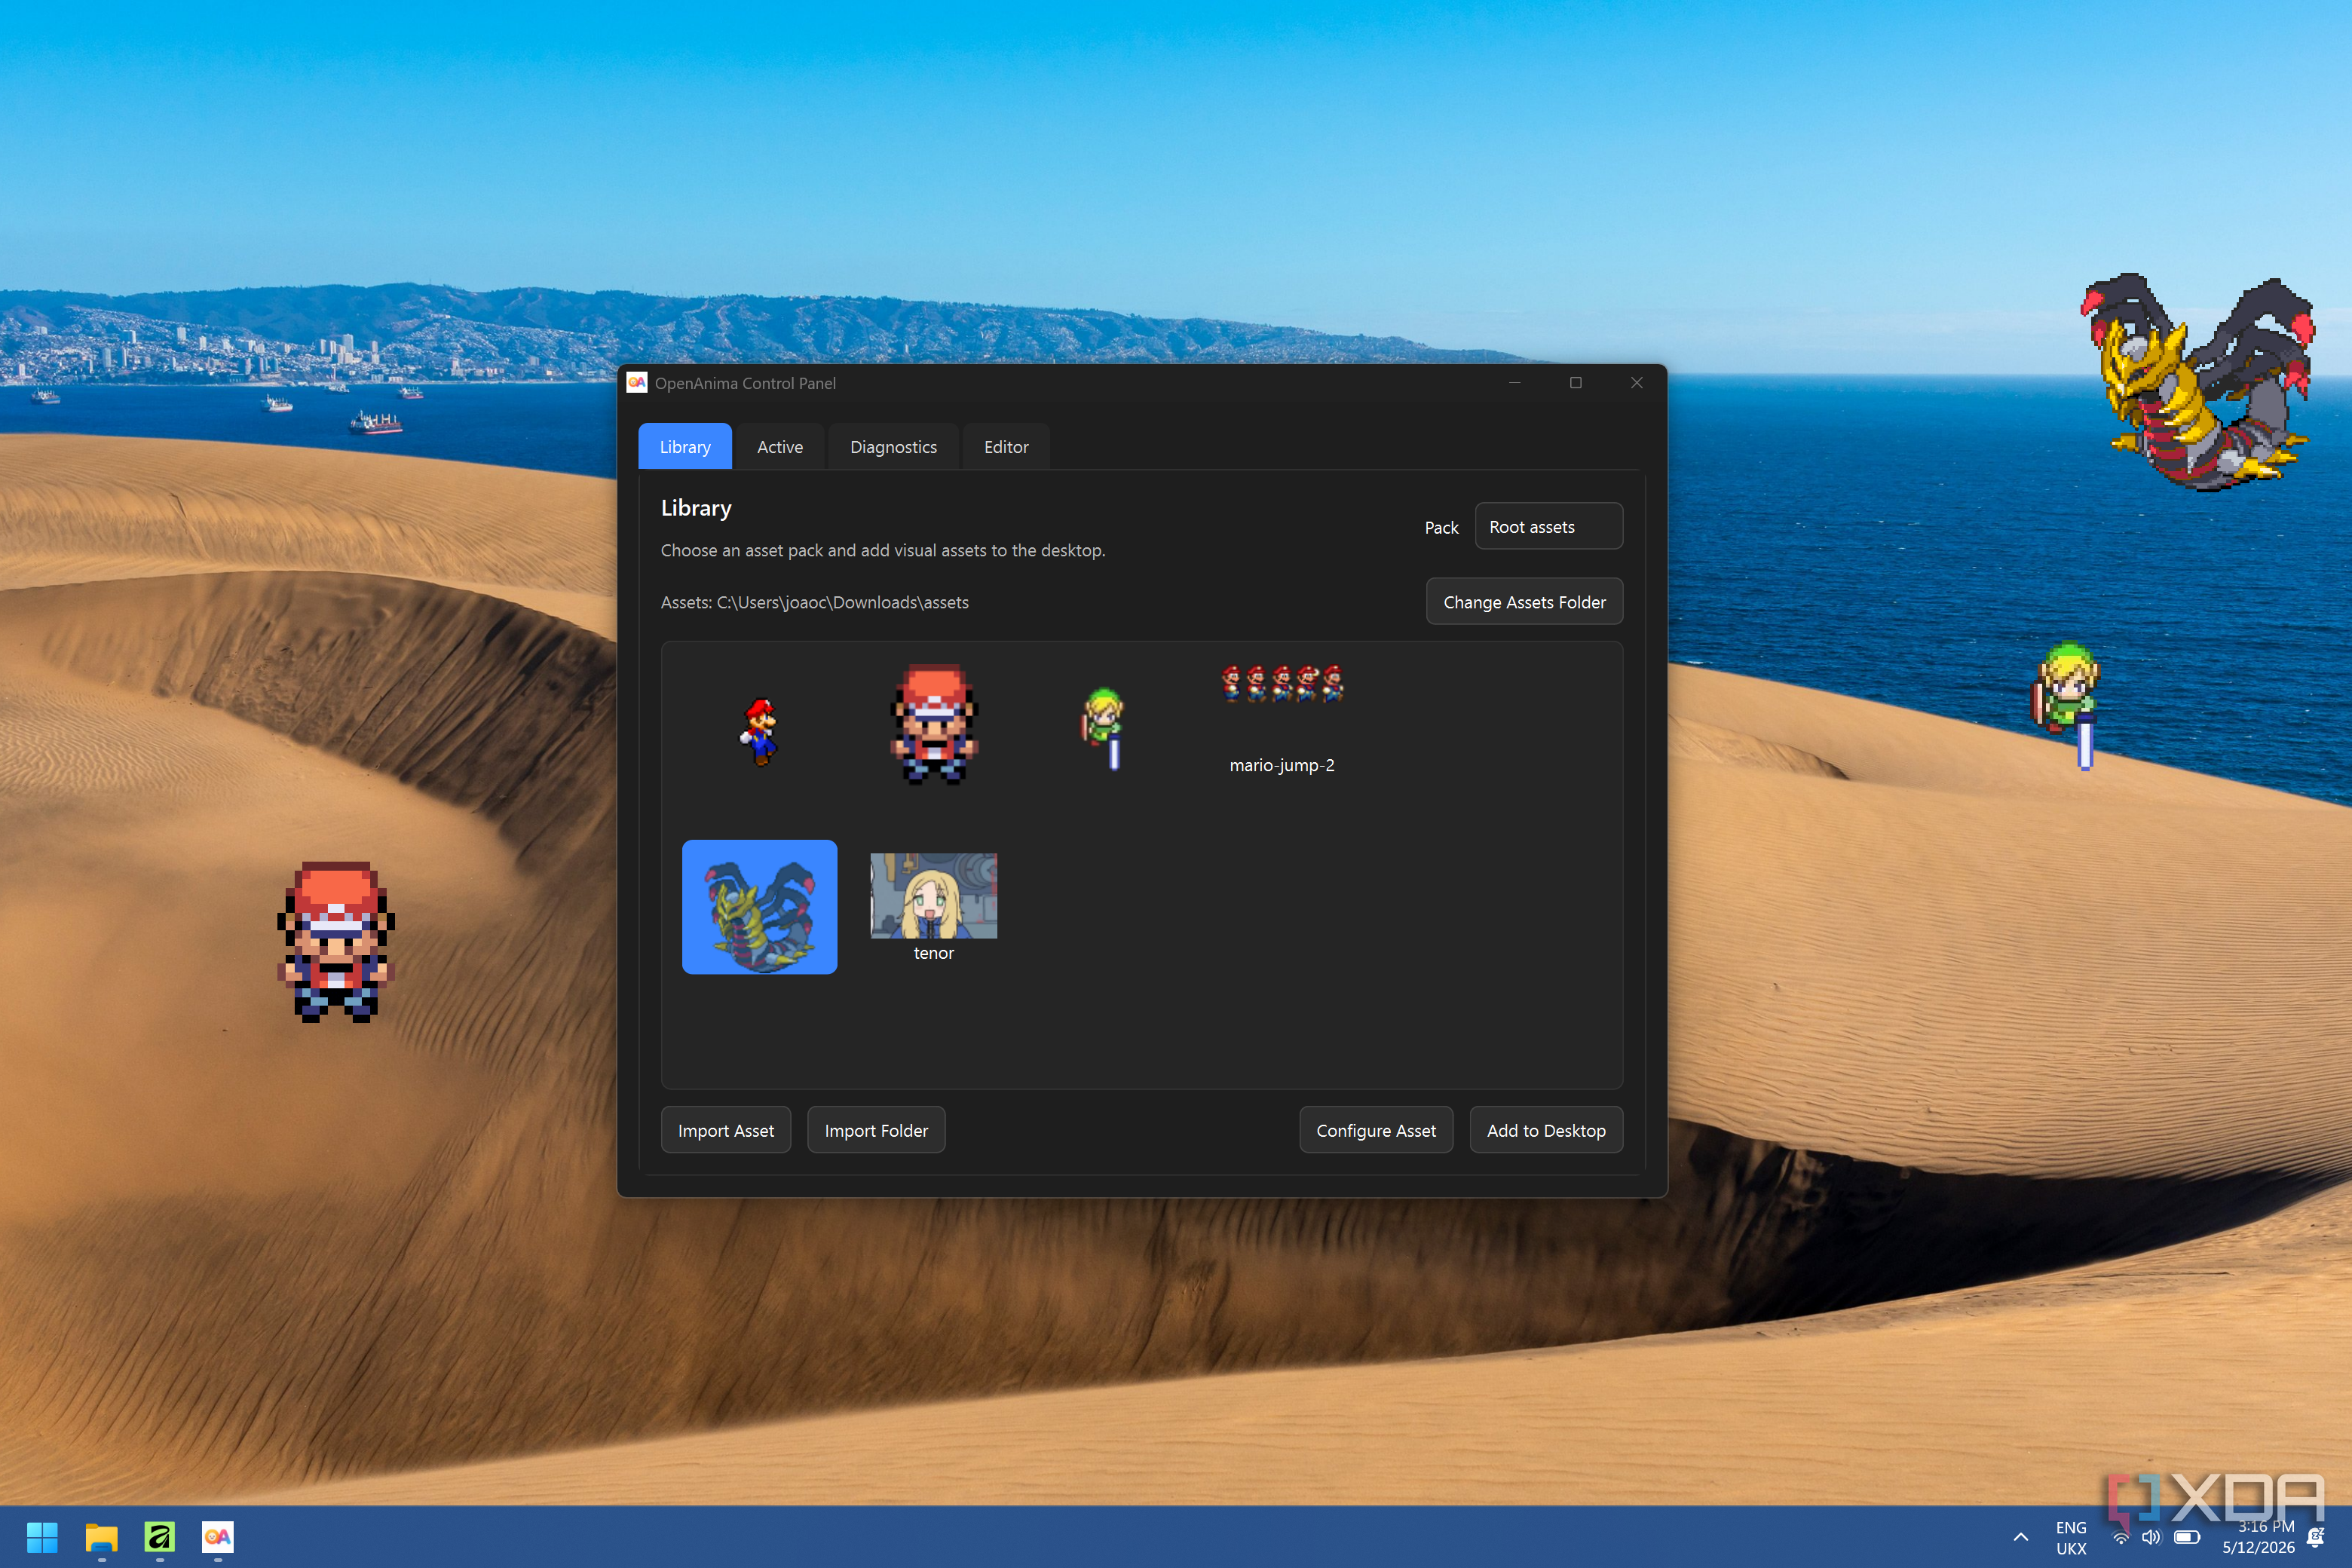Screen dimensions: 2352x1568
Task: Show hidden system tray icons chevron
Action: click(2021, 1538)
